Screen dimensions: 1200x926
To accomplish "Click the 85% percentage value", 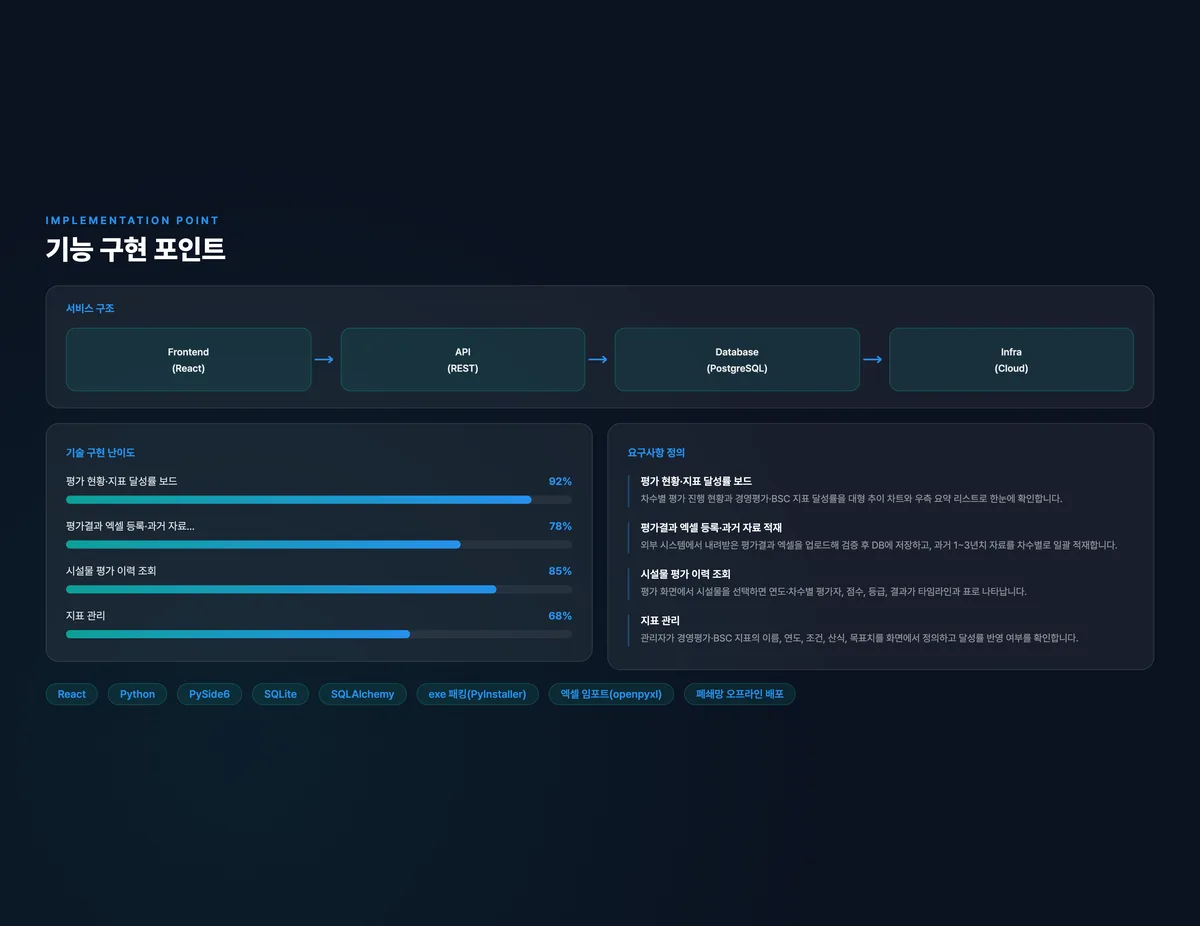I will 560,571.
